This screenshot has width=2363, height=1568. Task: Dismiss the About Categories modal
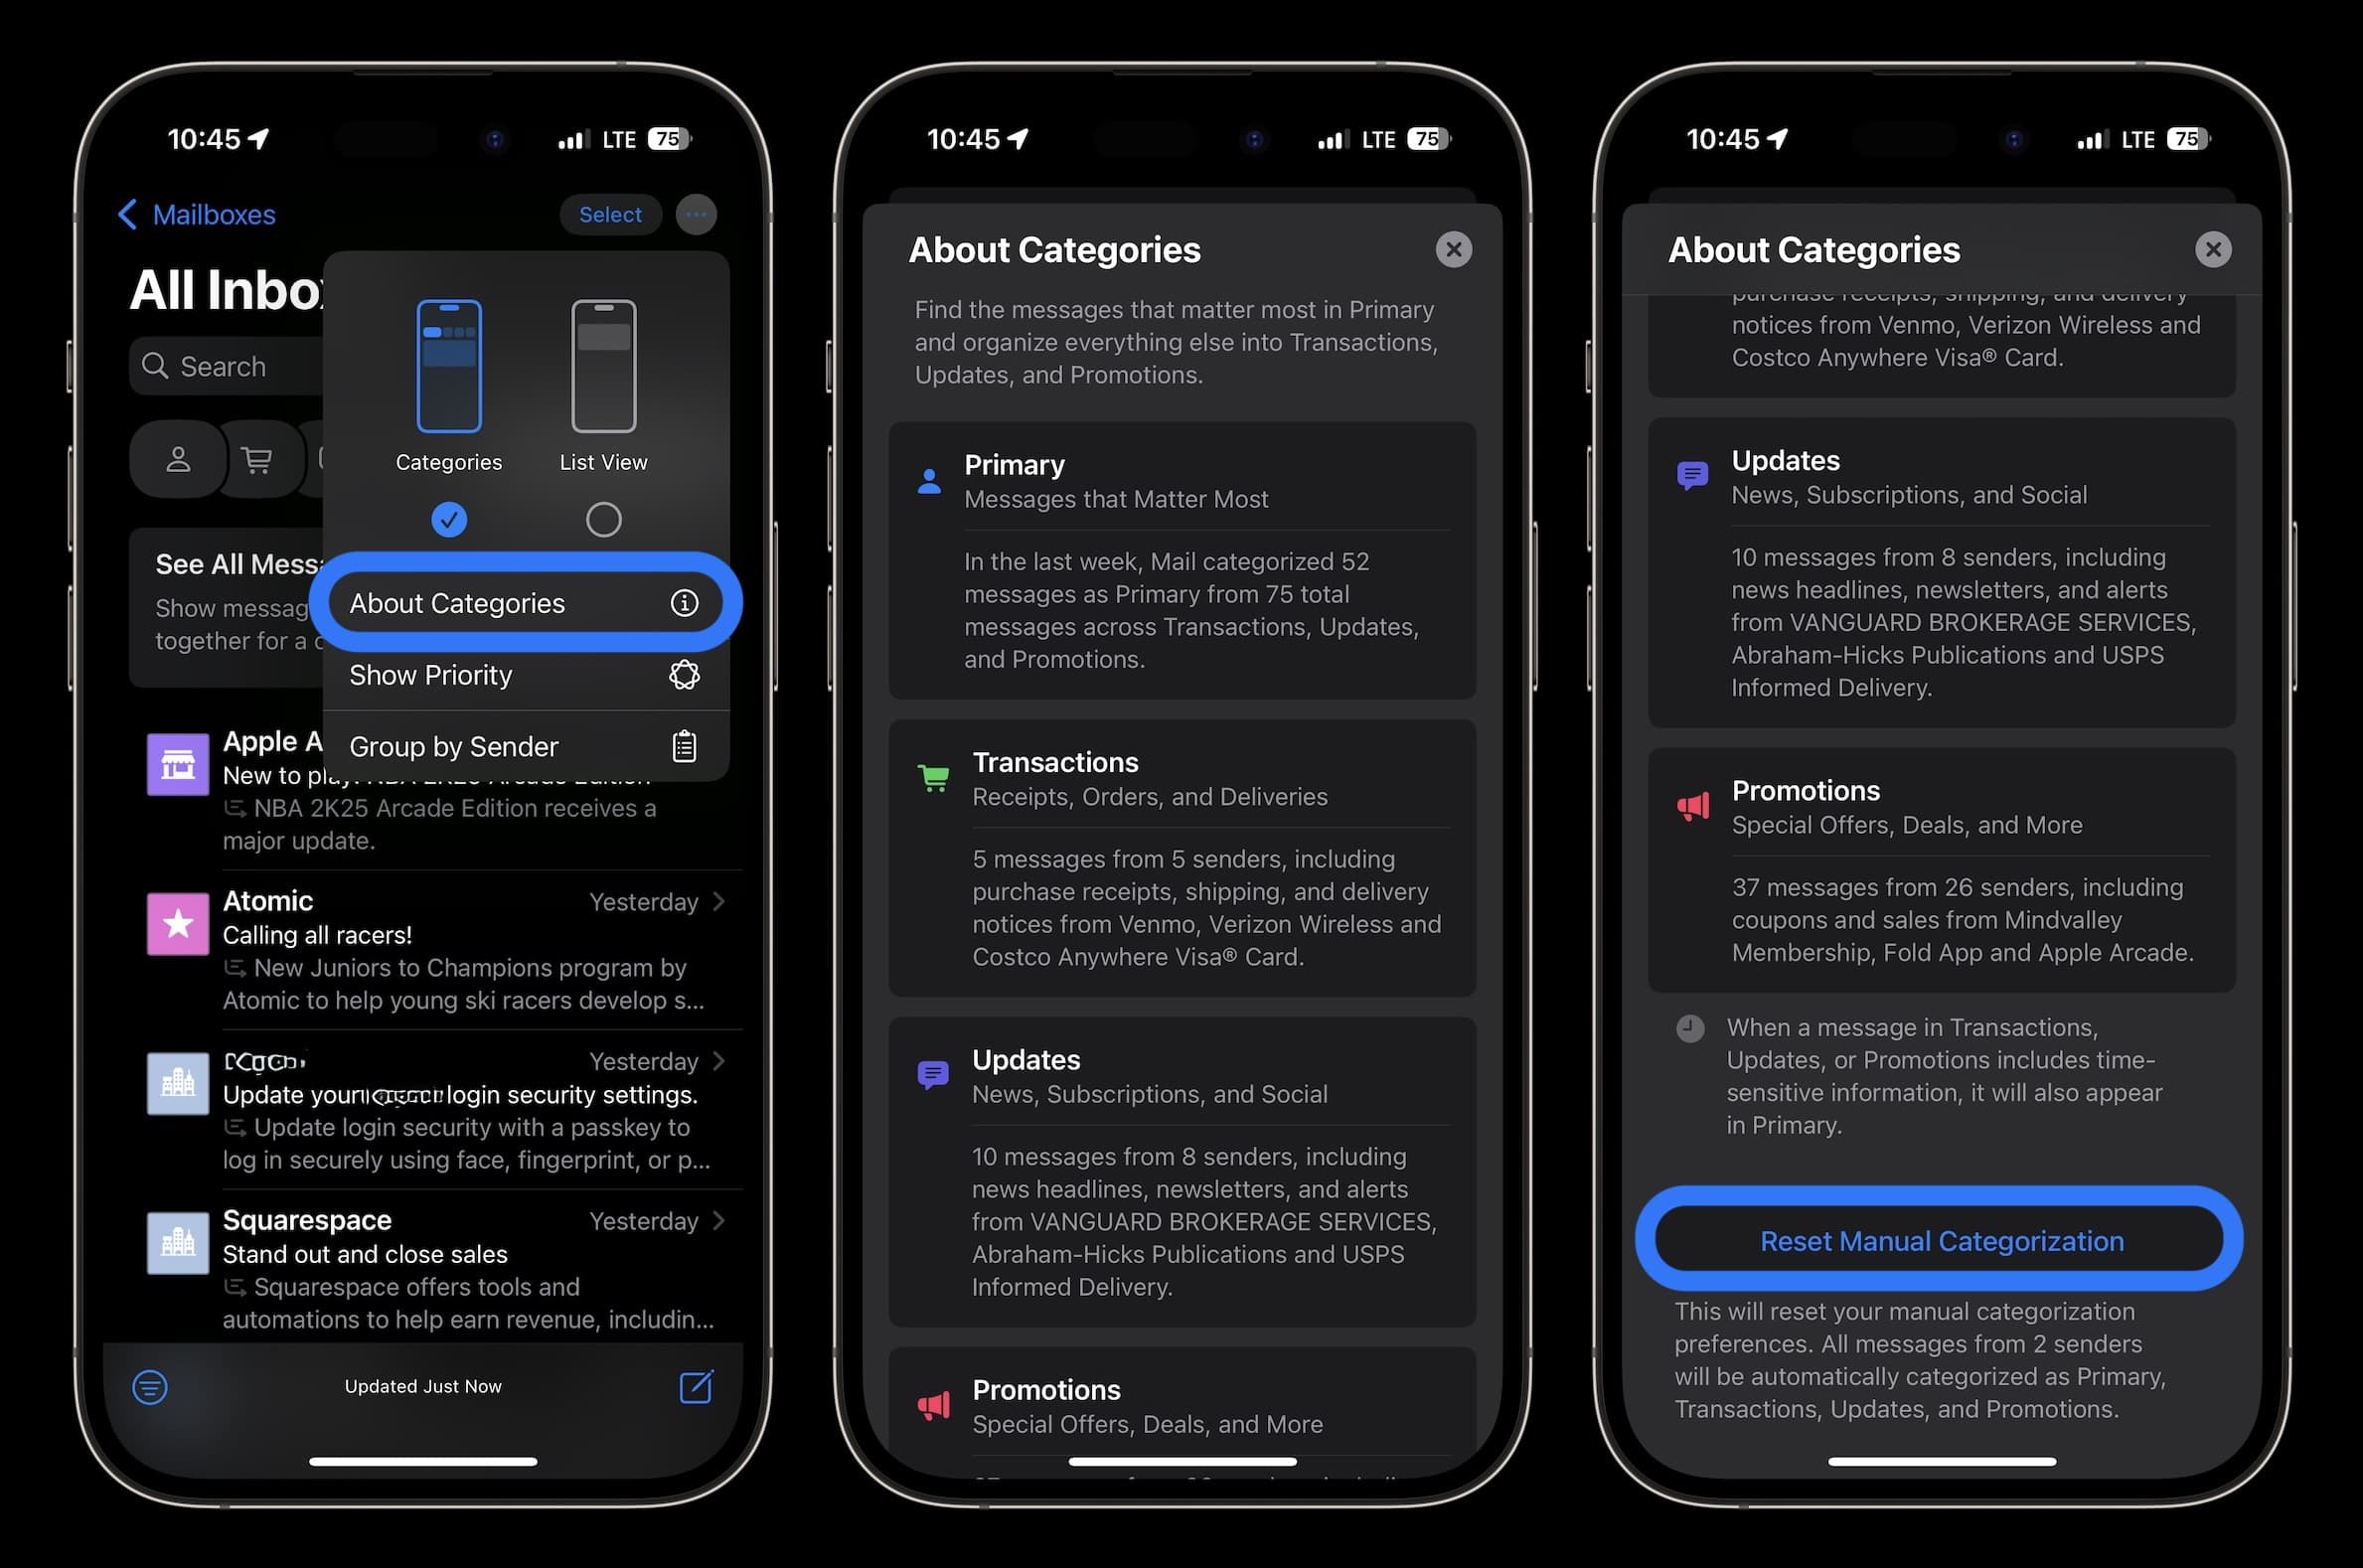pos(1455,248)
